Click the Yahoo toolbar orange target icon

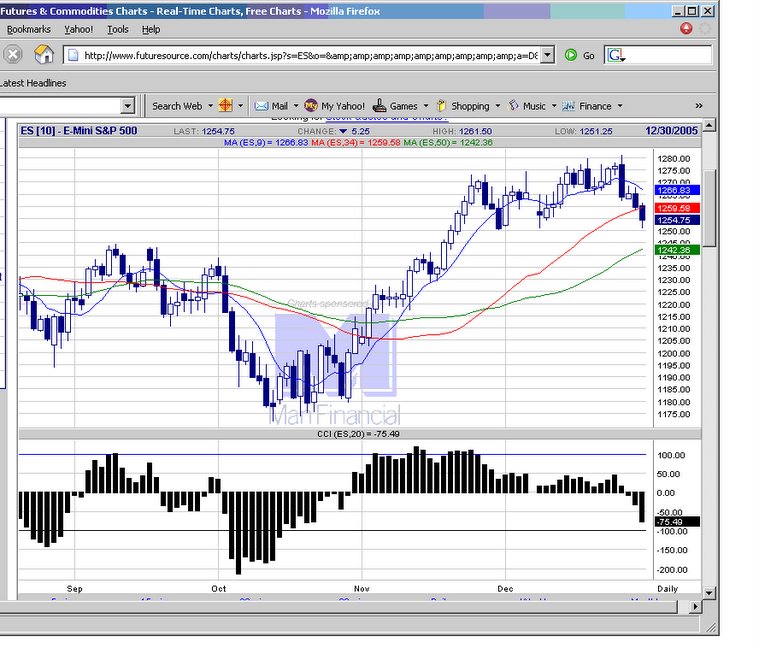[x=226, y=105]
